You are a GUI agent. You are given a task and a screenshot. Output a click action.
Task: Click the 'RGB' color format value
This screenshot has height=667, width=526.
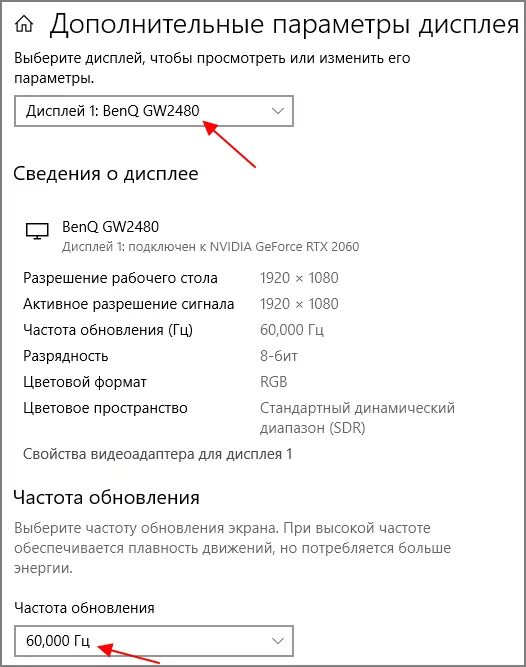[273, 382]
